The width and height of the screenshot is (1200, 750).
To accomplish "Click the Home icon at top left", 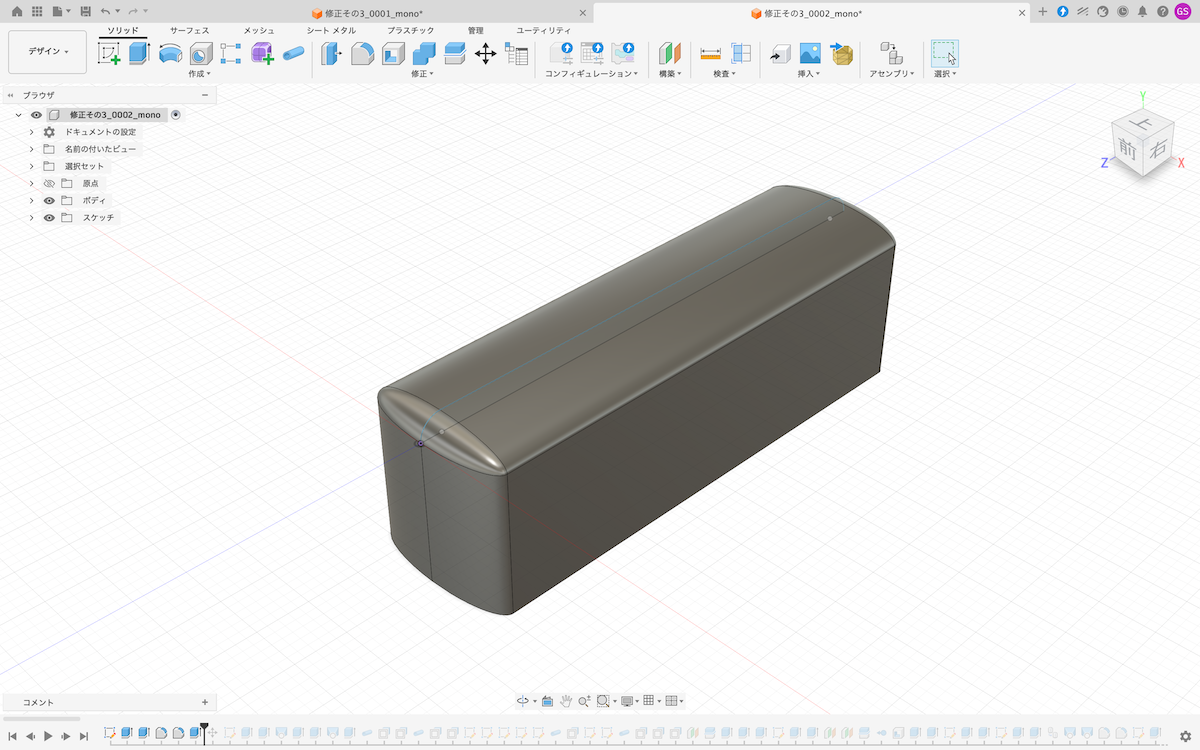I will 16,11.
